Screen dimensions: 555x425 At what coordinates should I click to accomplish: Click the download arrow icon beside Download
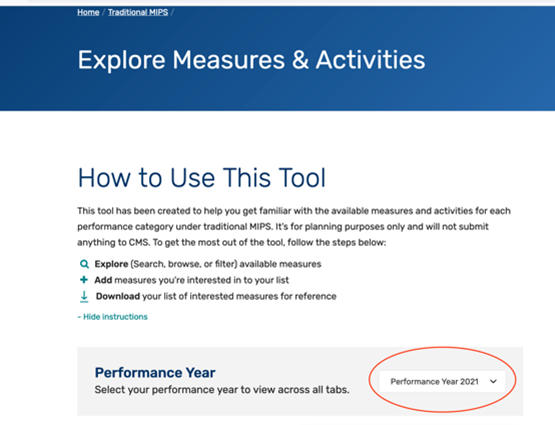84,297
